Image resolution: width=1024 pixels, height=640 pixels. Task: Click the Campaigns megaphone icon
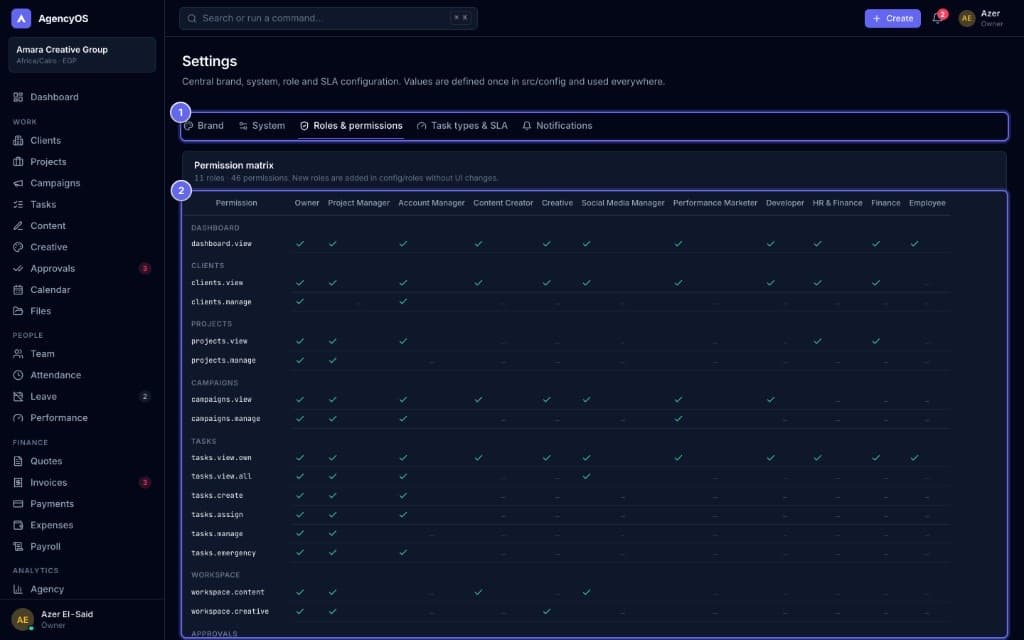18,184
